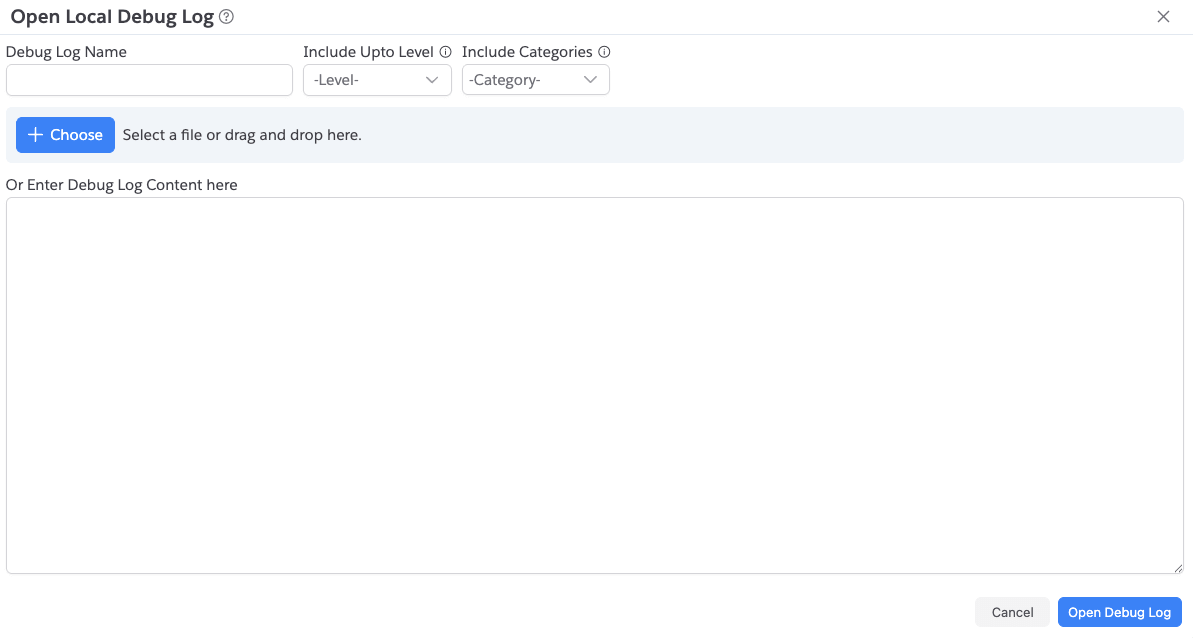Click the Cancel button

(x=1012, y=612)
